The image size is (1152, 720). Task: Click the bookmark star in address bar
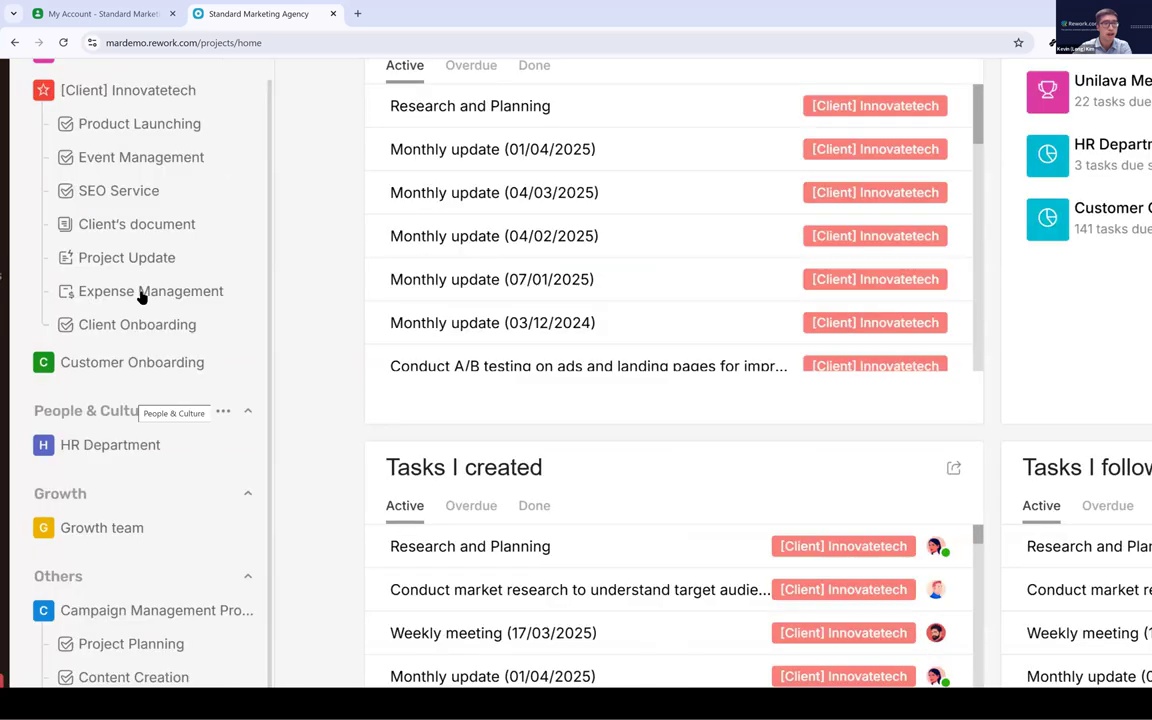[x=1018, y=43]
